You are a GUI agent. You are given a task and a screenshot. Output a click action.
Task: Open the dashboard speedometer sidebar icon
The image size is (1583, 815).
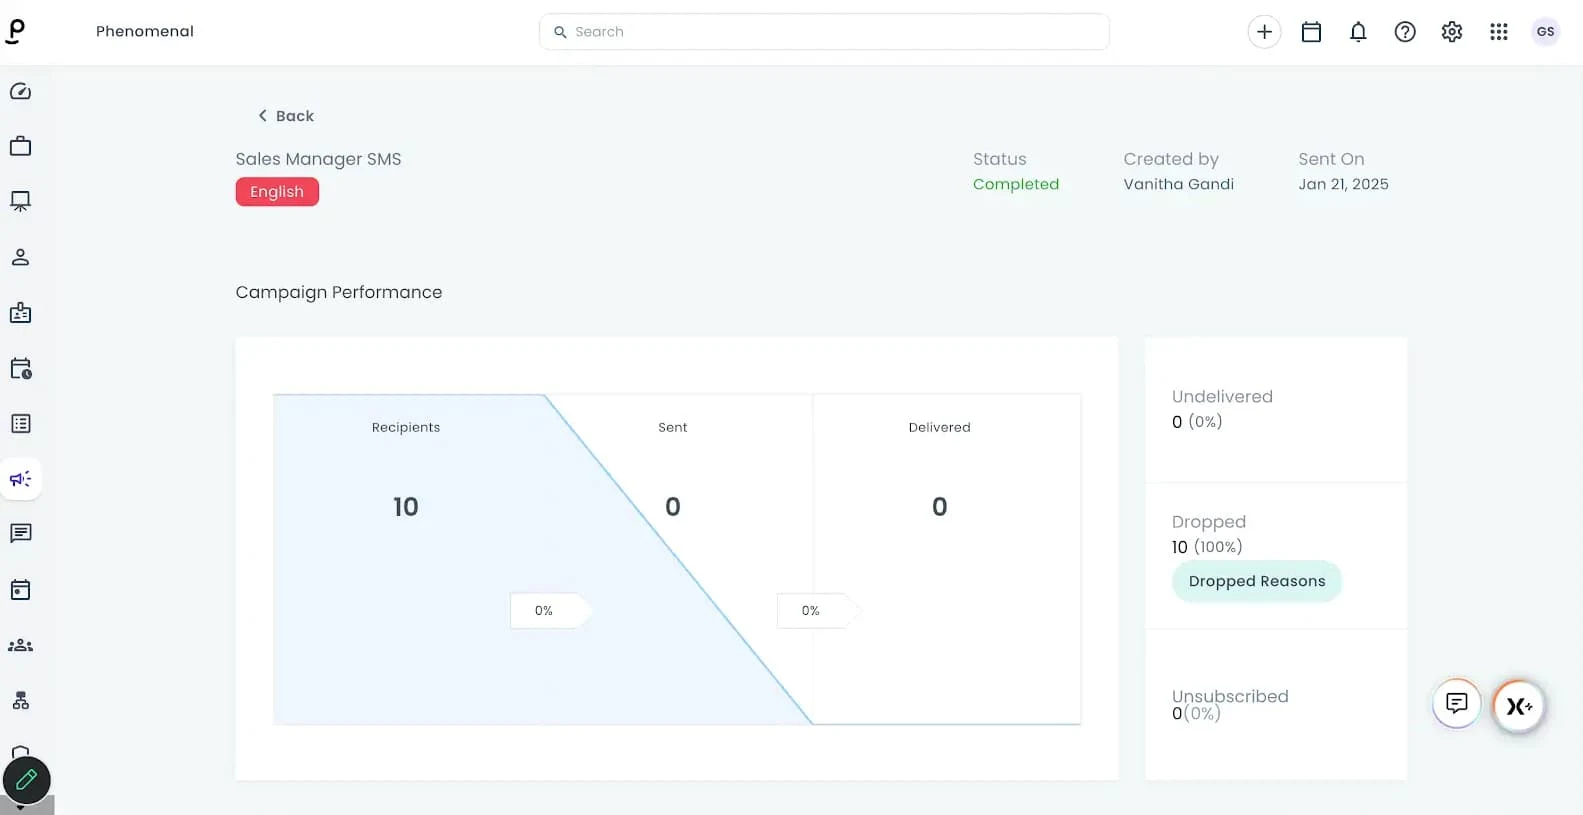tap(20, 92)
